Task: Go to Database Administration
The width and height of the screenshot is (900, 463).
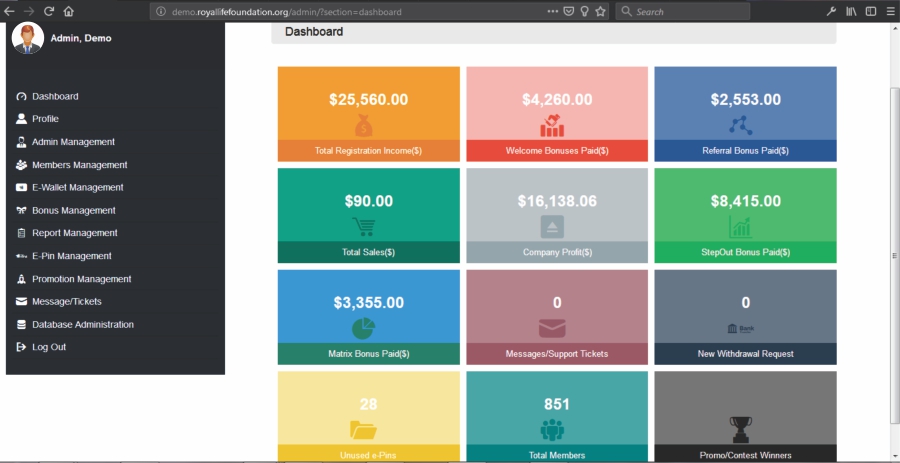Action: (x=82, y=325)
